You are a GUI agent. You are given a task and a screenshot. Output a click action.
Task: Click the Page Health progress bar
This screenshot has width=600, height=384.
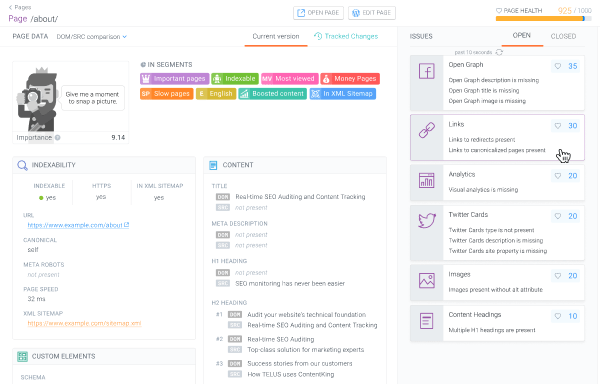coord(543,18)
